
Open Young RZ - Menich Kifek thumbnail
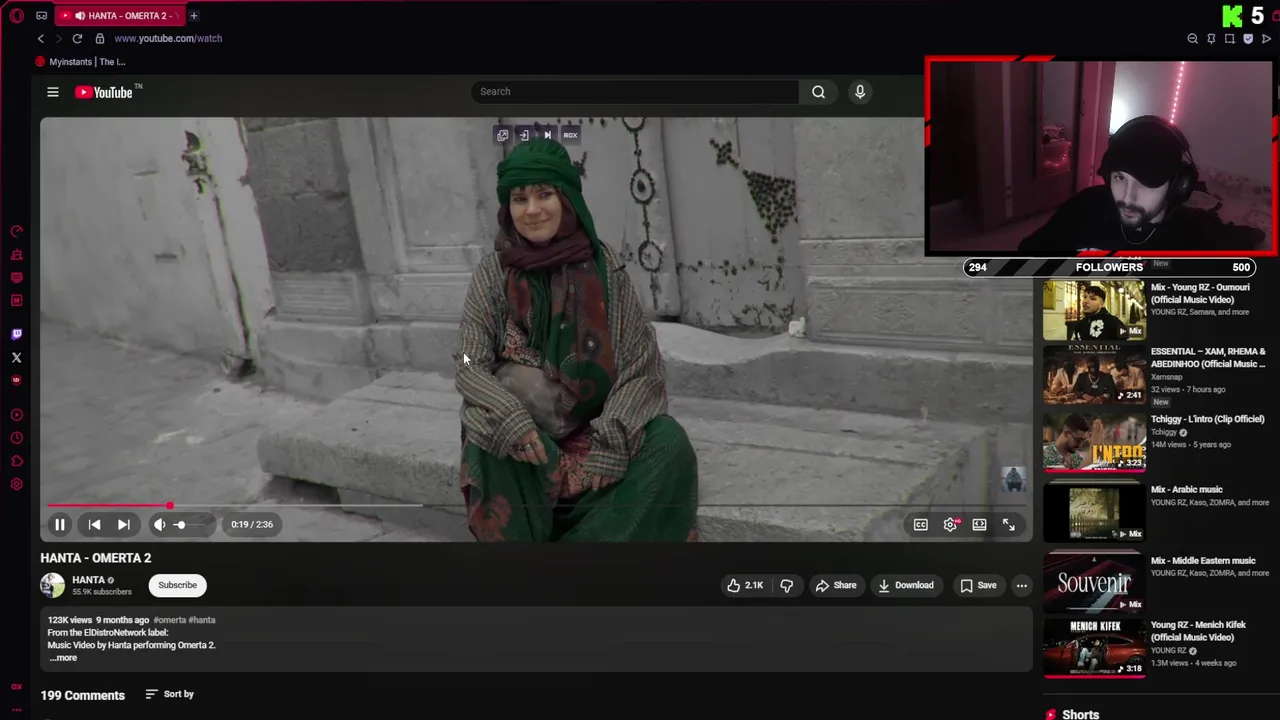[x=1094, y=647]
